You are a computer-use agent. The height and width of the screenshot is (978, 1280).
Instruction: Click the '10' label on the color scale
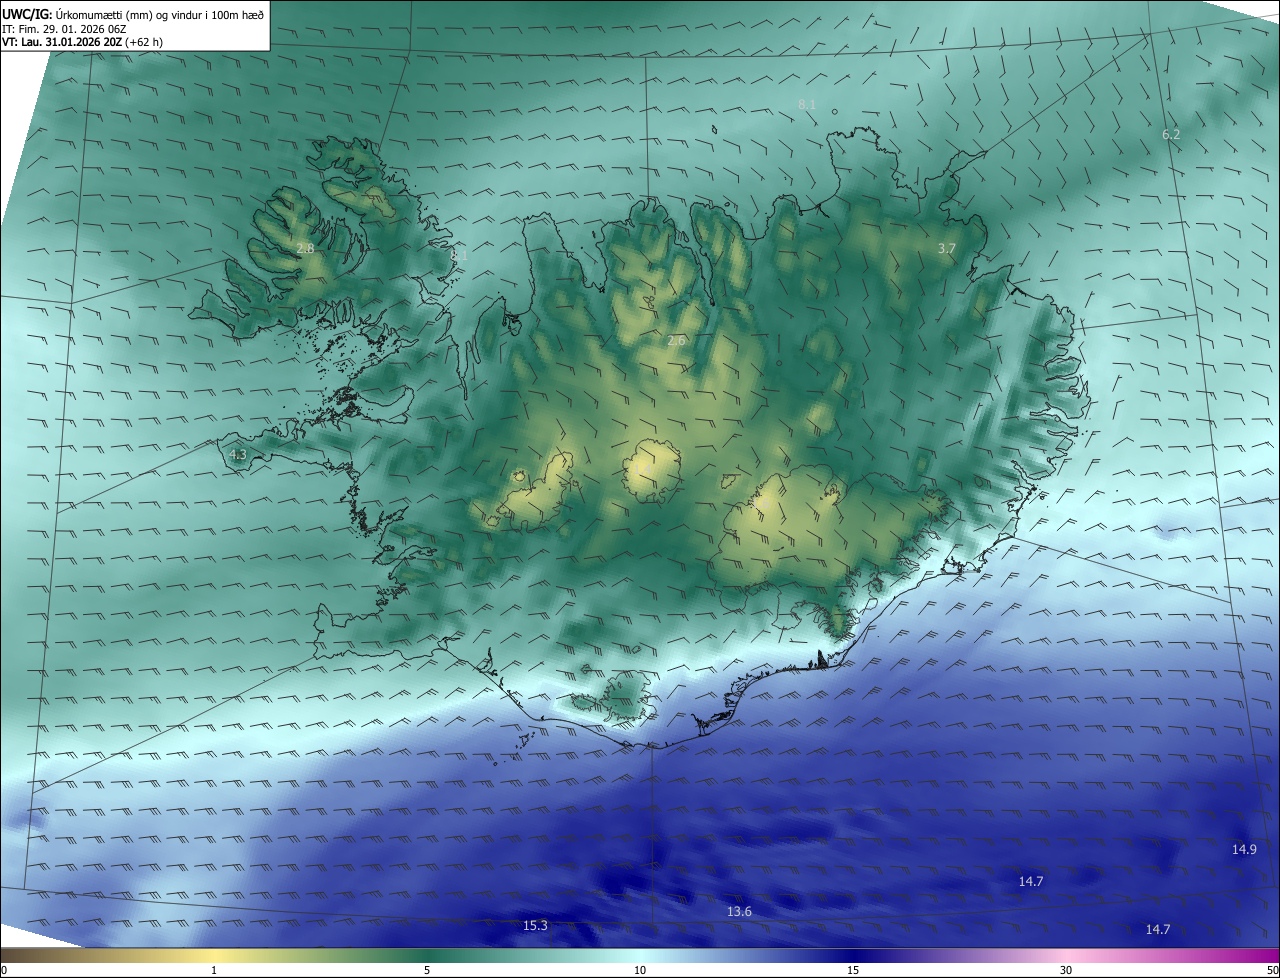640,970
